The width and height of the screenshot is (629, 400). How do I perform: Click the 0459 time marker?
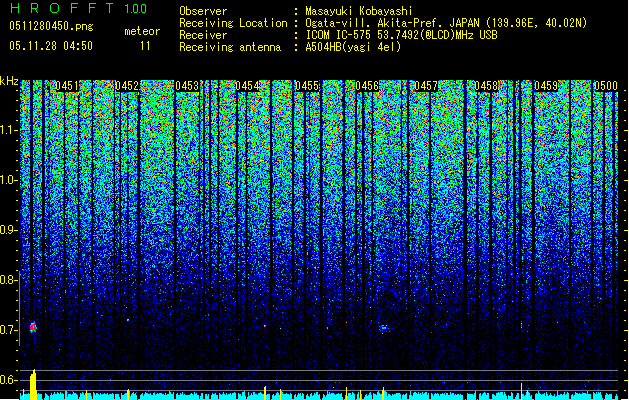(x=546, y=86)
